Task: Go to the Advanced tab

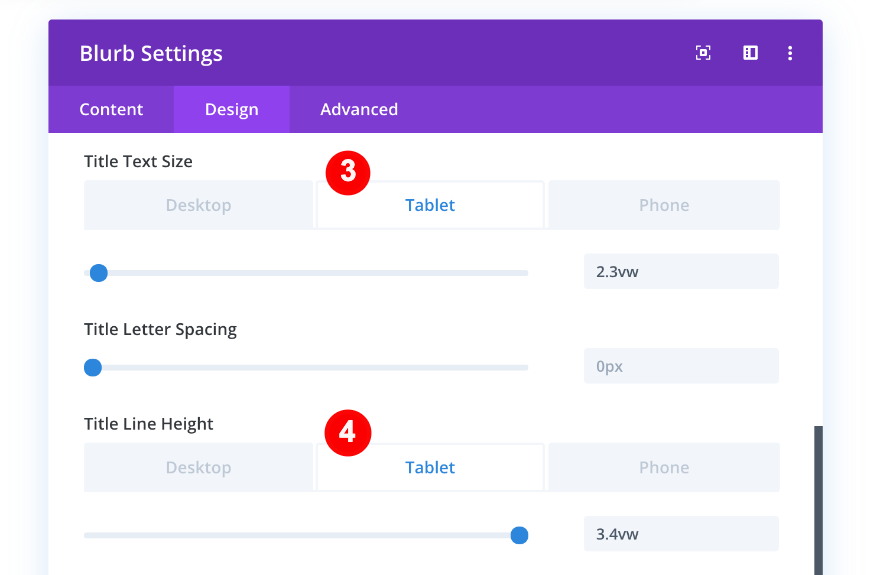Action: [359, 110]
